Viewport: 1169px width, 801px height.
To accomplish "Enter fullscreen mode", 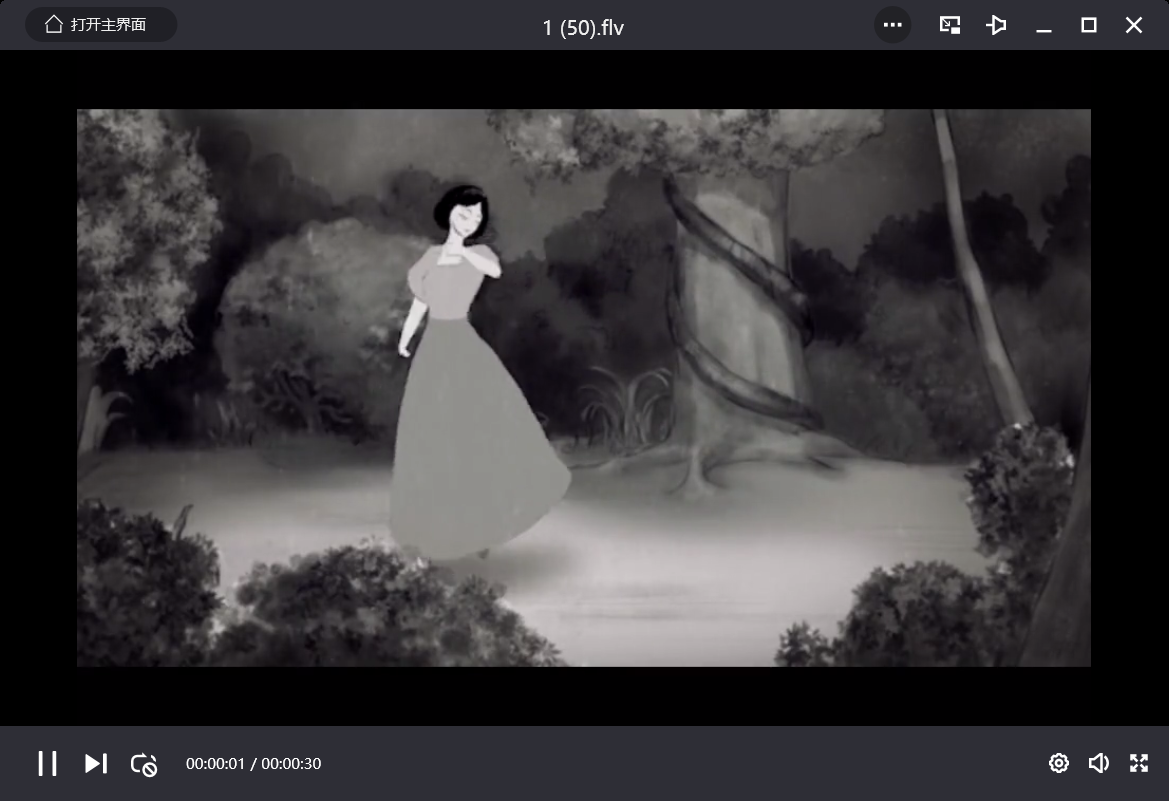I will pyautogui.click(x=1138, y=763).
